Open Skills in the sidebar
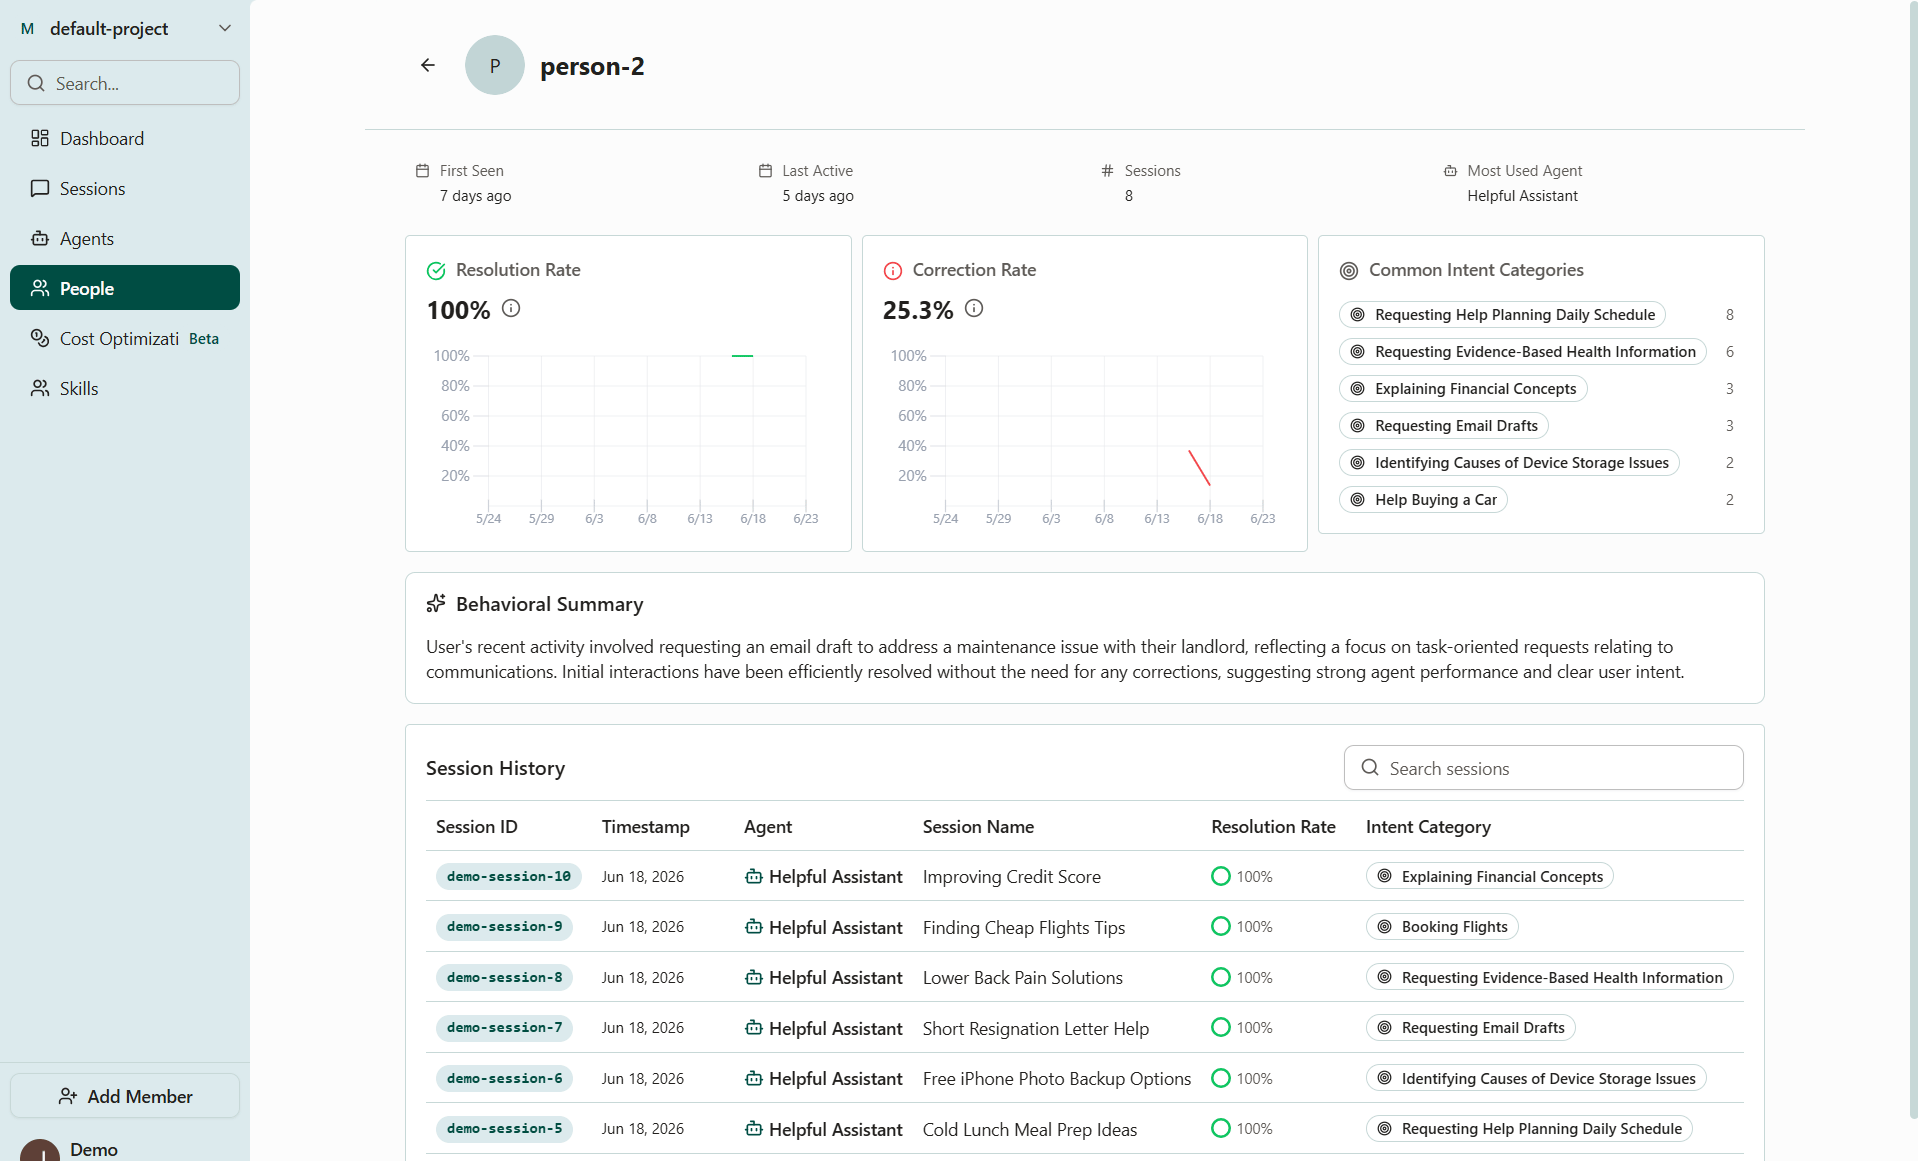 coord(125,388)
